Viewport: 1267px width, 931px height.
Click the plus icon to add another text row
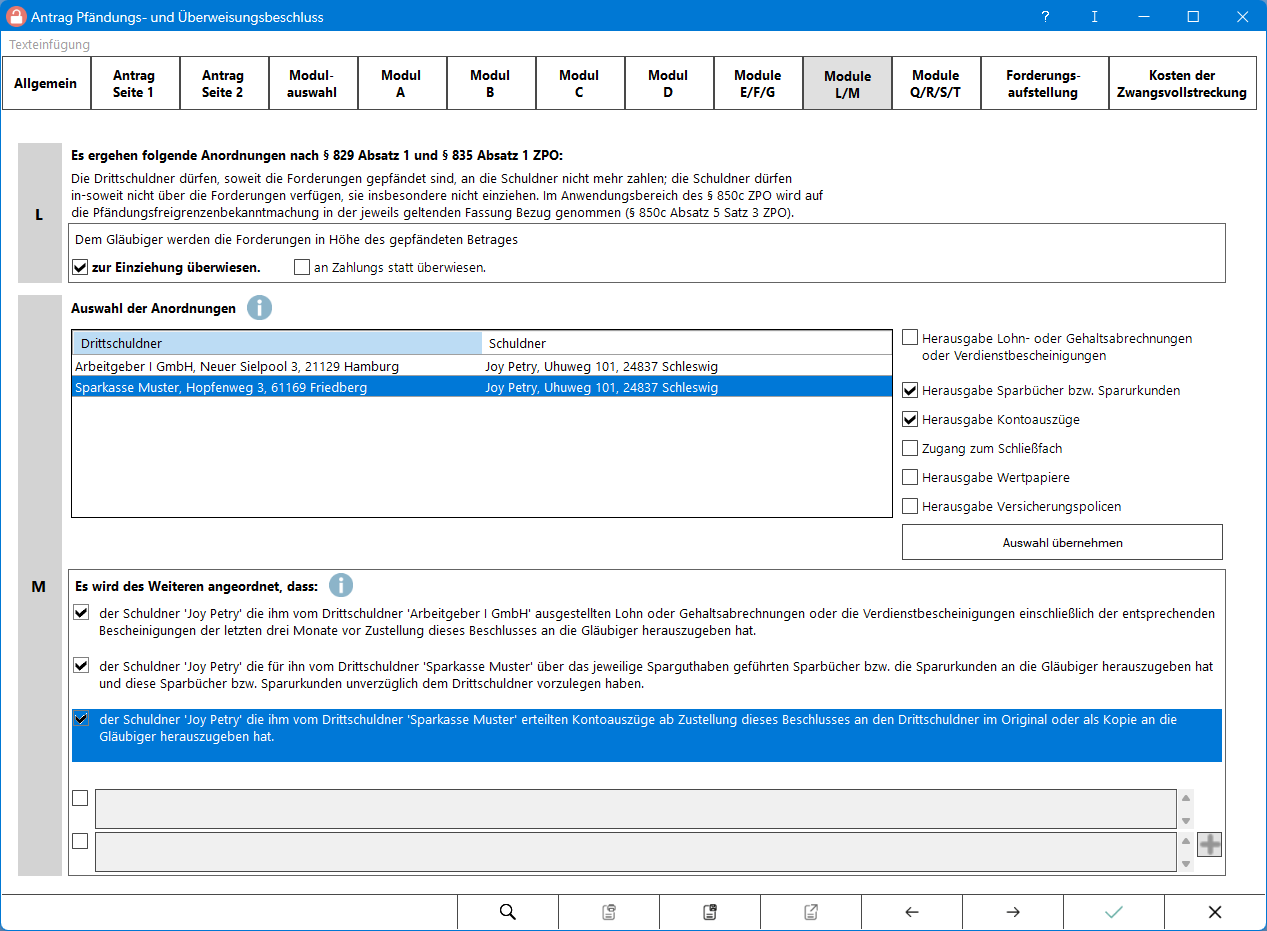click(x=1210, y=845)
